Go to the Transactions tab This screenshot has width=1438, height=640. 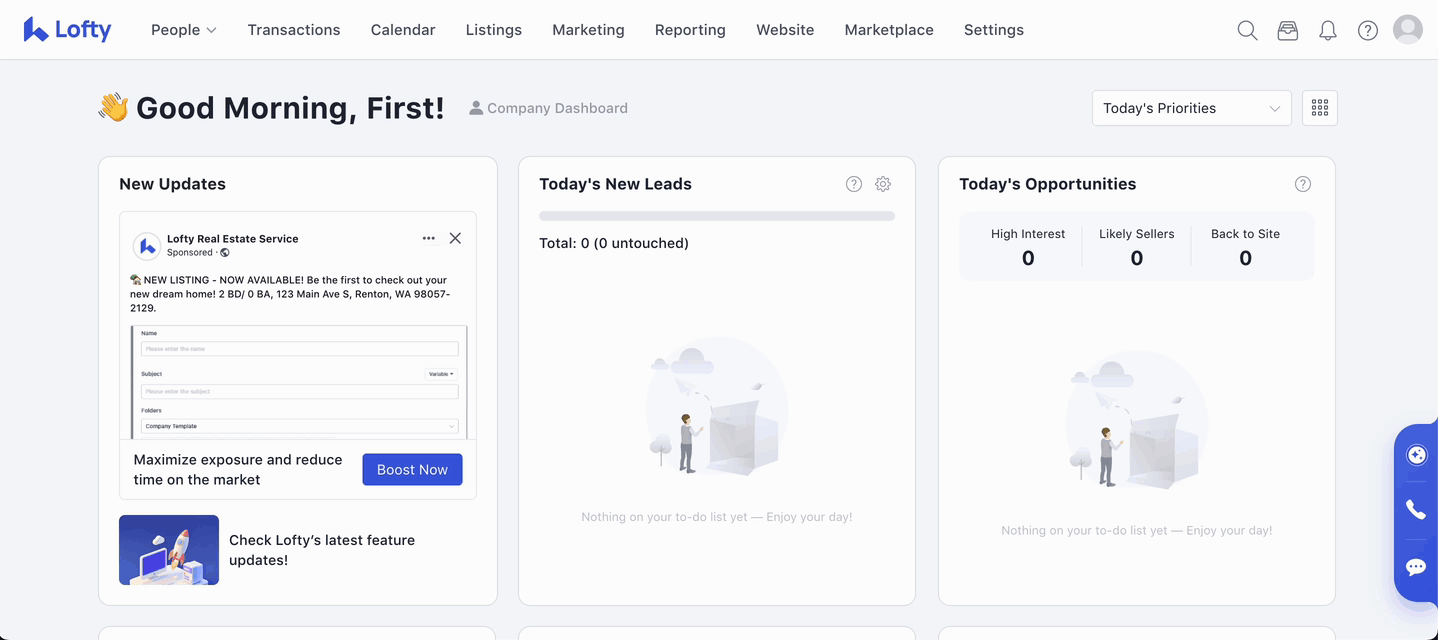pyautogui.click(x=294, y=30)
